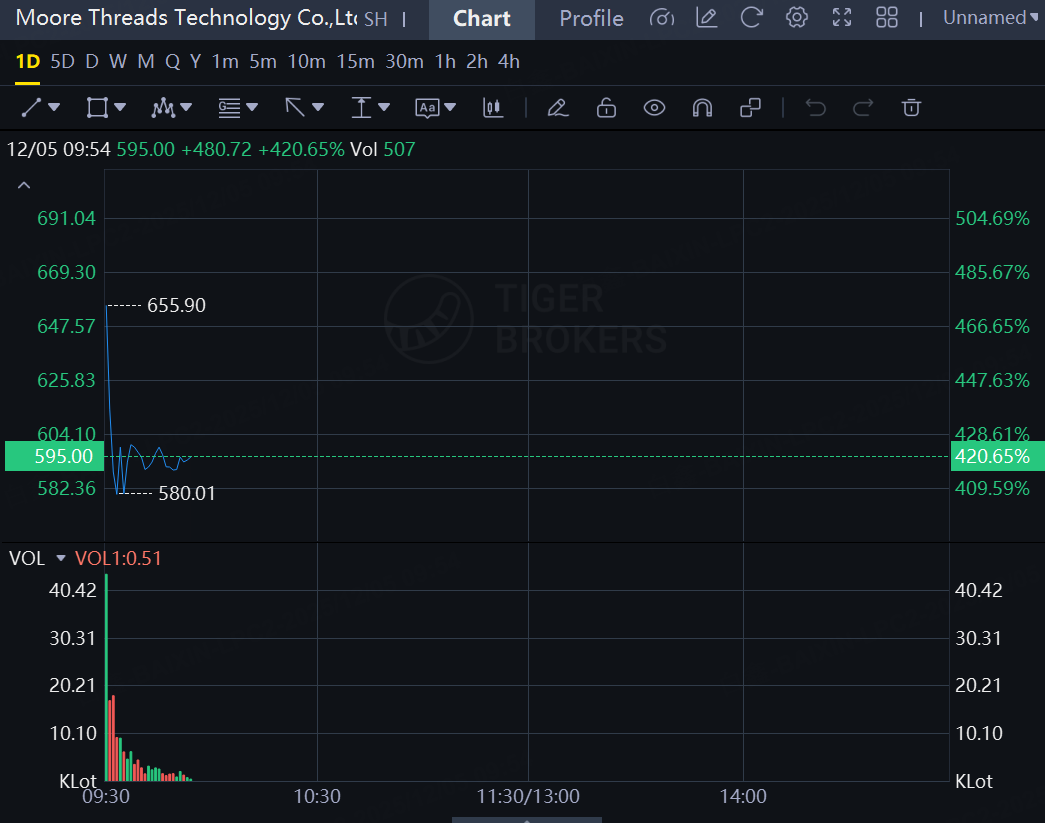
Task: Select the text annotation tool
Action: (427, 107)
